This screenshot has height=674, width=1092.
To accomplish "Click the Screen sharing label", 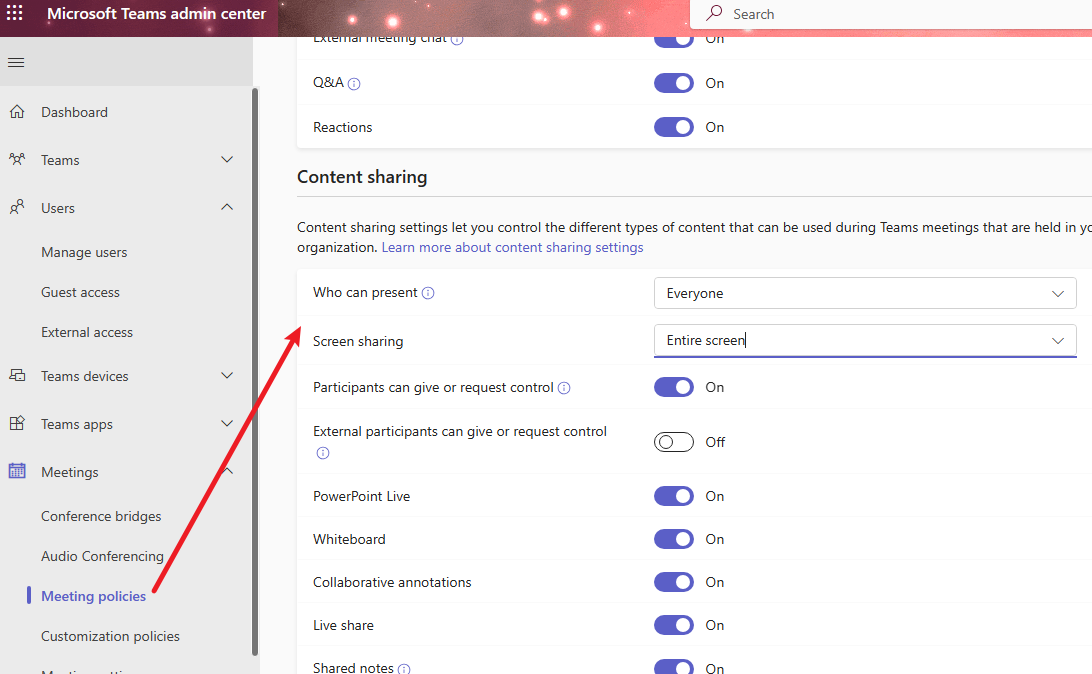I will point(358,341).
